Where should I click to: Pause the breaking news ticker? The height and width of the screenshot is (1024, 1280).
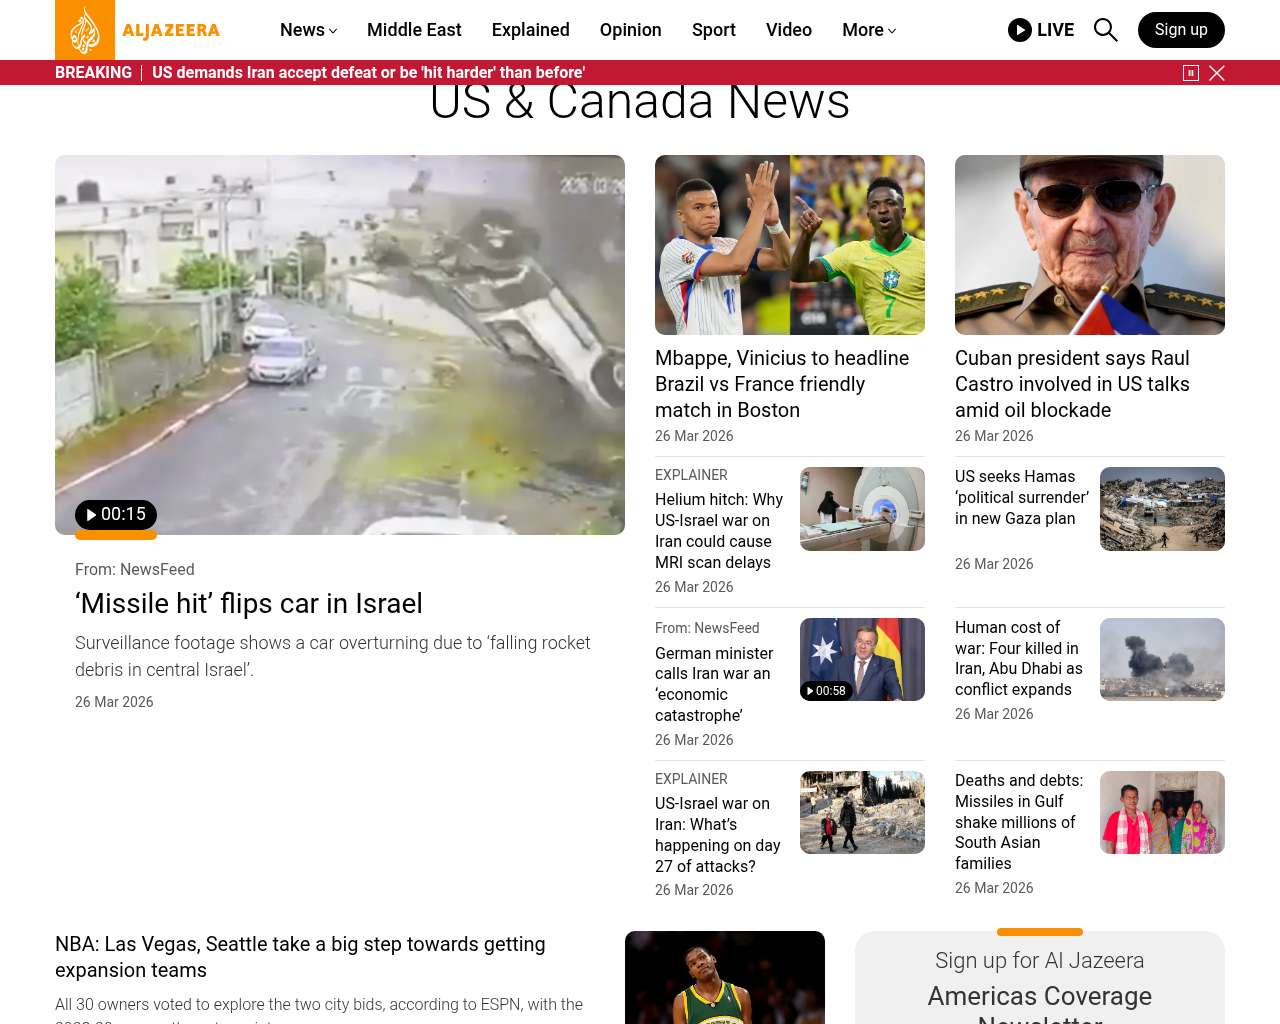point(1190,73)
